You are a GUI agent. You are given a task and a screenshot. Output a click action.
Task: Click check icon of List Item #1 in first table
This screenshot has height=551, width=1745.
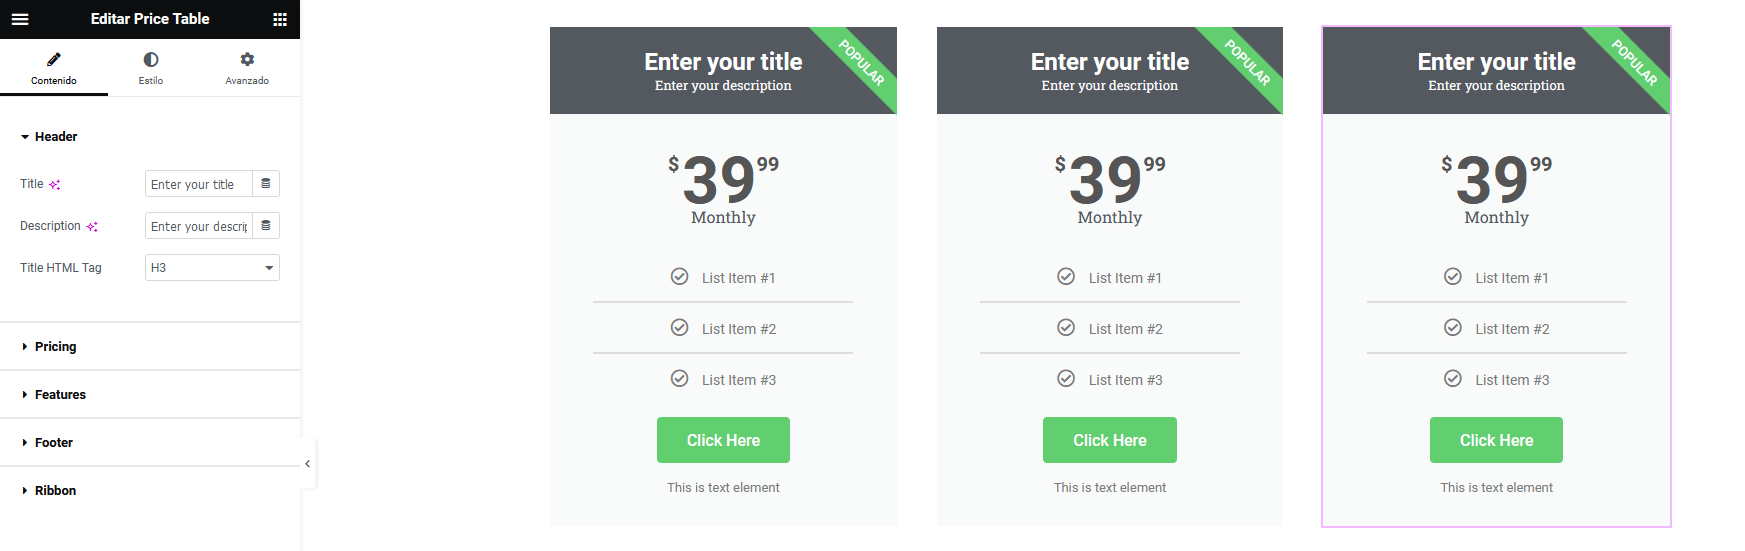[x=679, y=277]
